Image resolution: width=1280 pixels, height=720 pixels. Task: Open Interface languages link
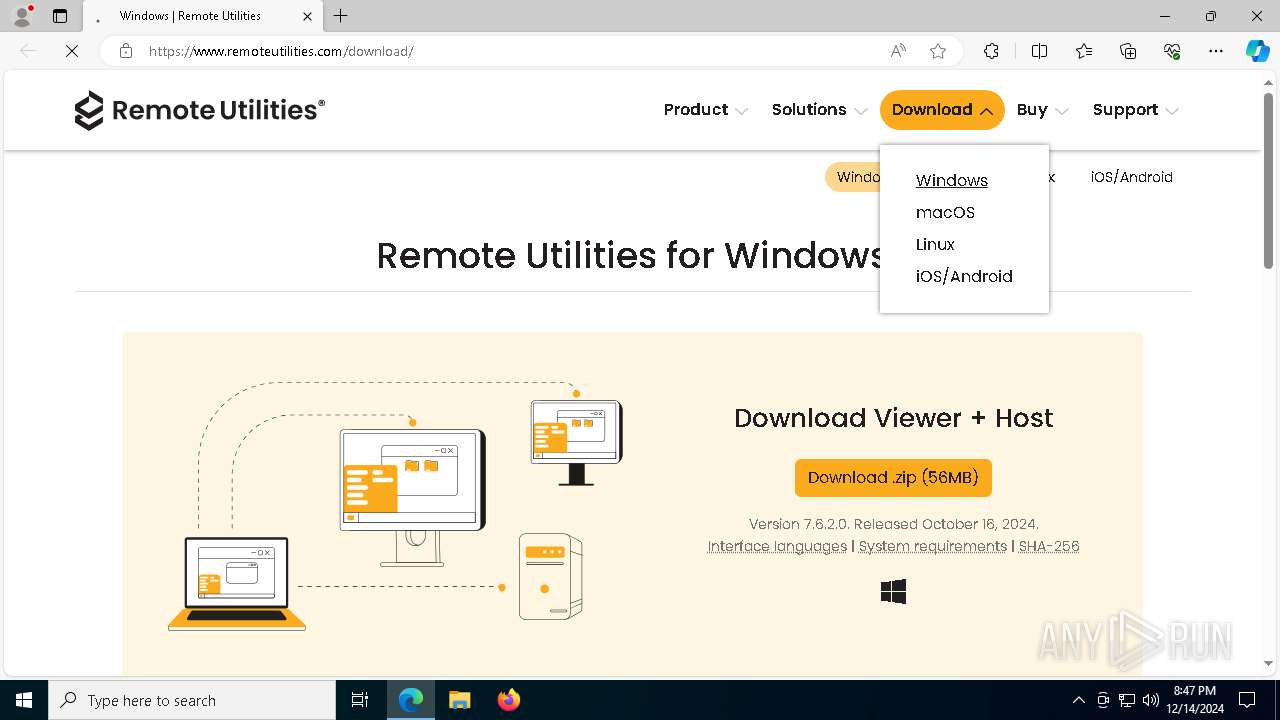click(777, 546)
